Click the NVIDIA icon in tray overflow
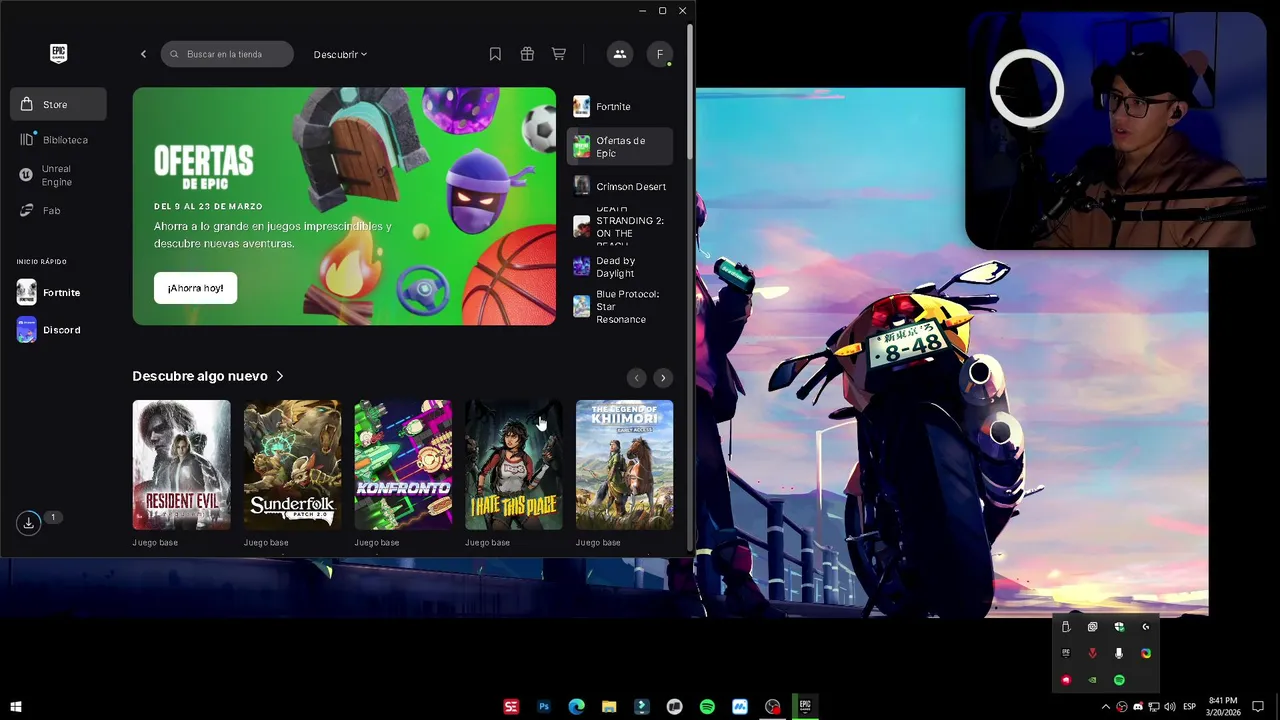This screenshot has width=1280, height=720. (1092, 680)
